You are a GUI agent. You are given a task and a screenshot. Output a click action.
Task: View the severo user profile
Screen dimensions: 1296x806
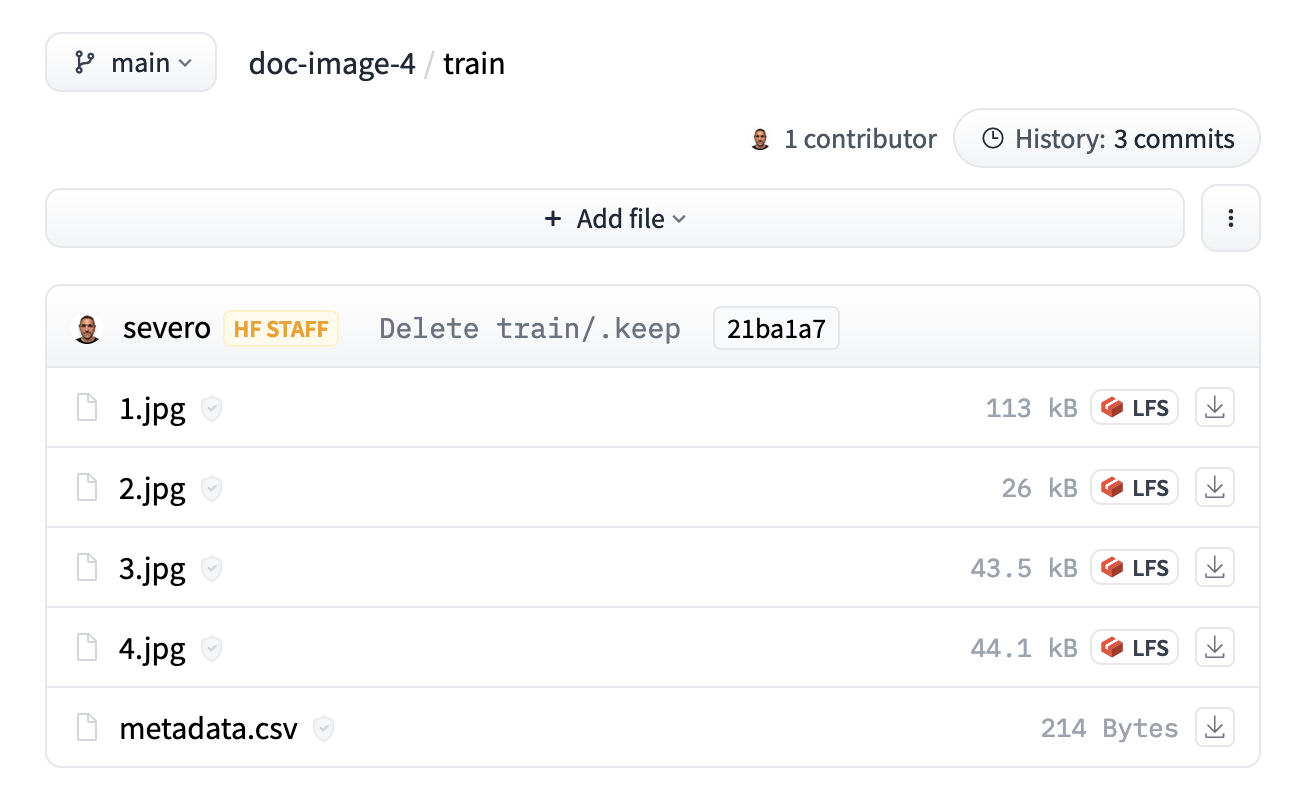[x=166, y=328]
